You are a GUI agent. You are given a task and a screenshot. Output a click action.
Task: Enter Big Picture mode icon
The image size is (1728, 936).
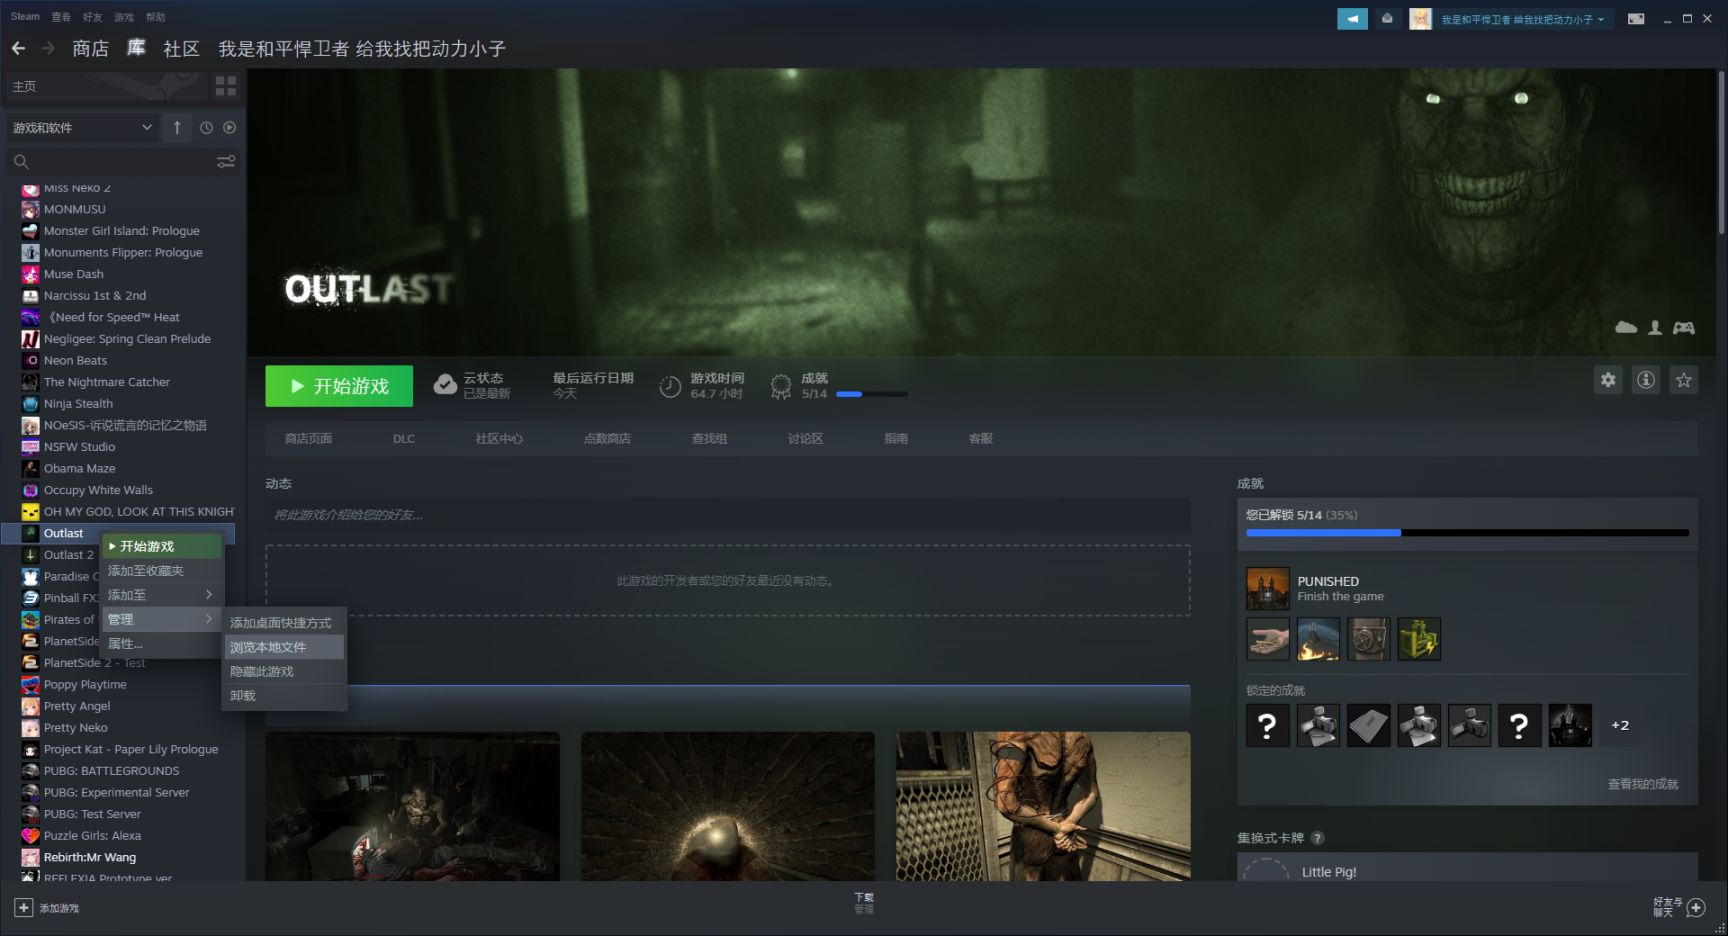pos(1636,19)
